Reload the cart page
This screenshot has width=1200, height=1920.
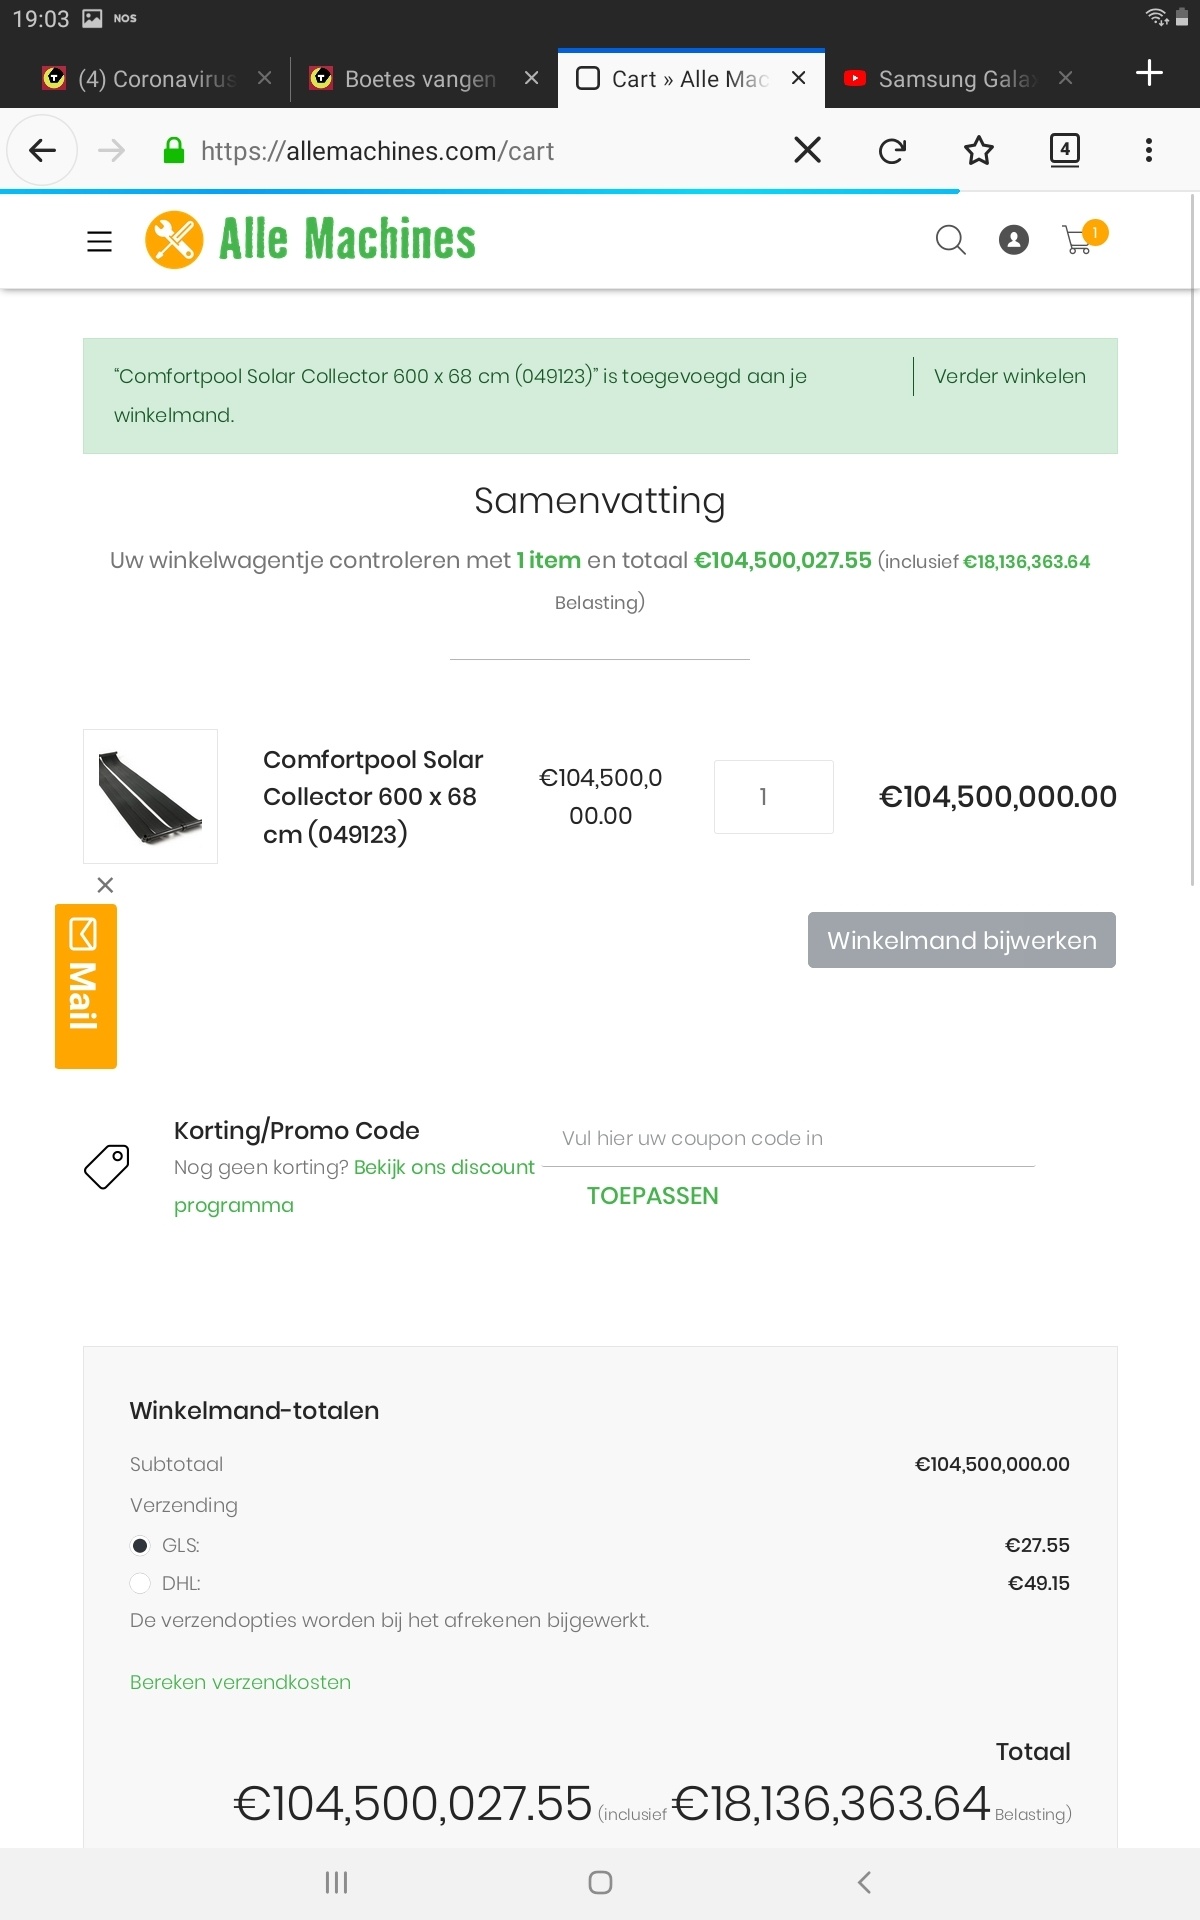tap(892, 151)
